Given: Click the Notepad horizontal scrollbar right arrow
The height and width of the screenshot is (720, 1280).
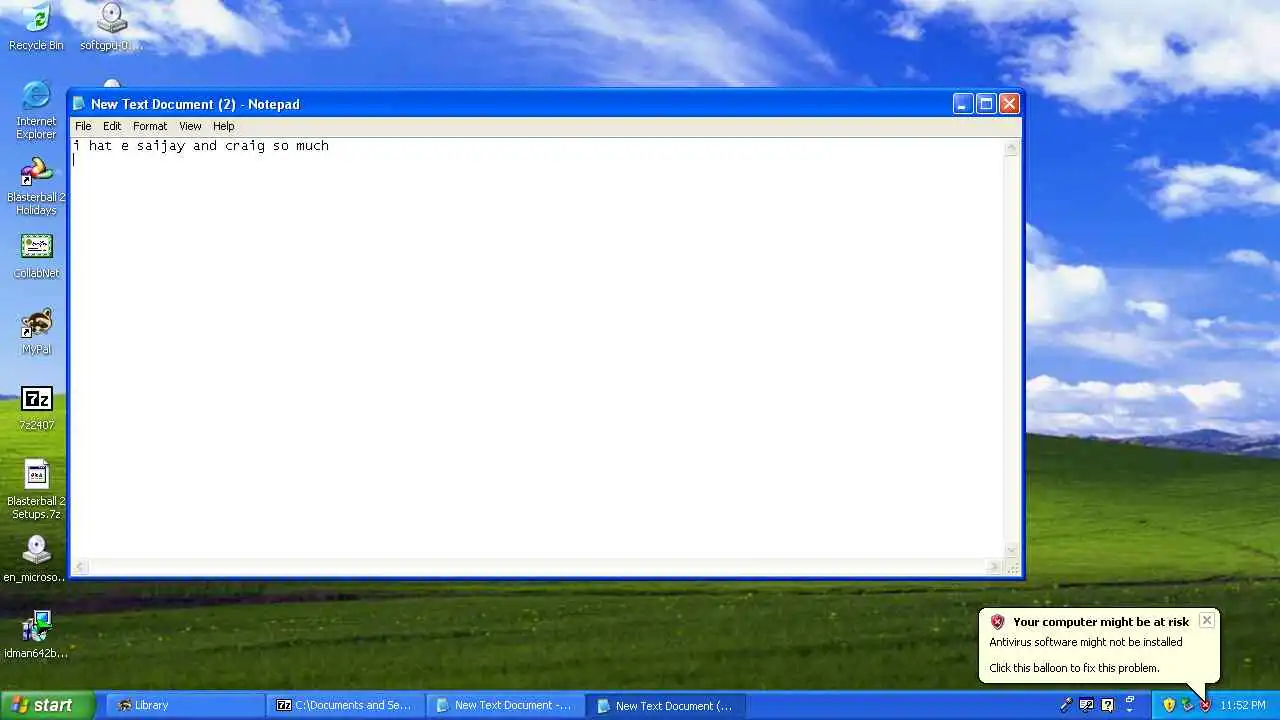Looking at the screenshot, I should click(x=994, y=567).
